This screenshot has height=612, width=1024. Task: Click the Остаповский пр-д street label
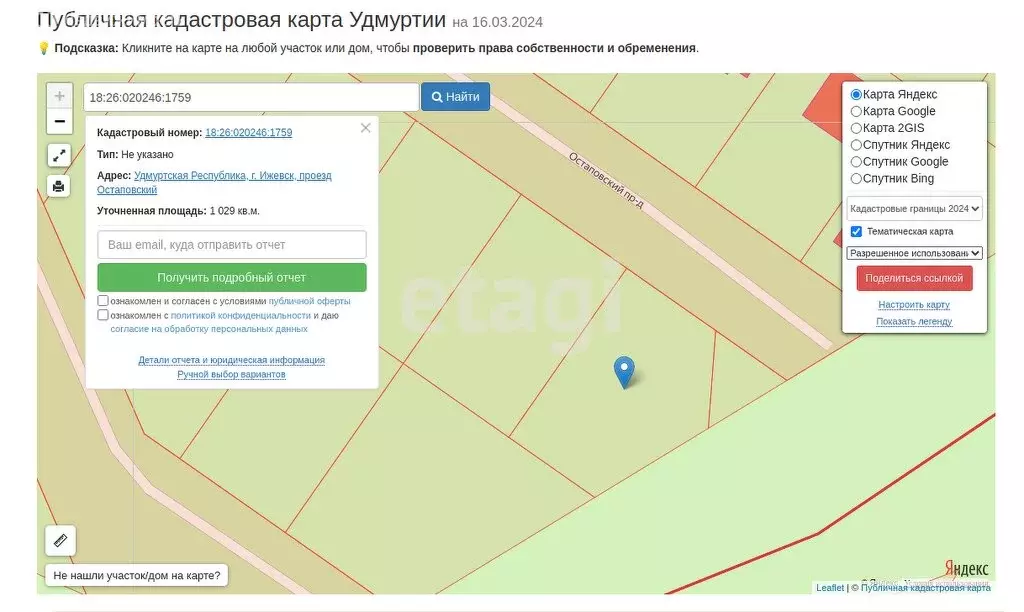point(606,181)
